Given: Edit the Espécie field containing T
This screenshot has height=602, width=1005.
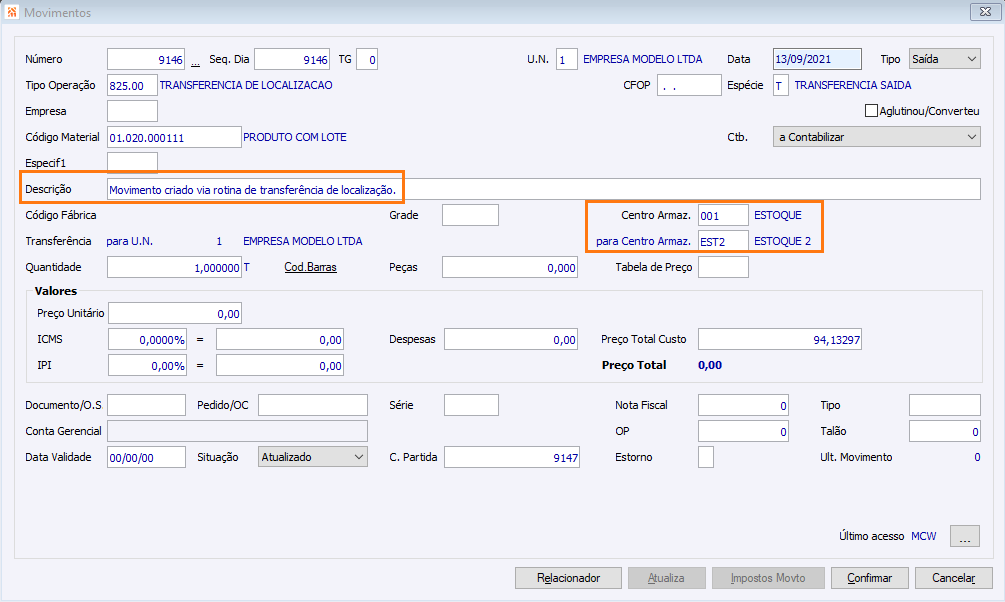Looking at the screenshot, I should (781, 85).
